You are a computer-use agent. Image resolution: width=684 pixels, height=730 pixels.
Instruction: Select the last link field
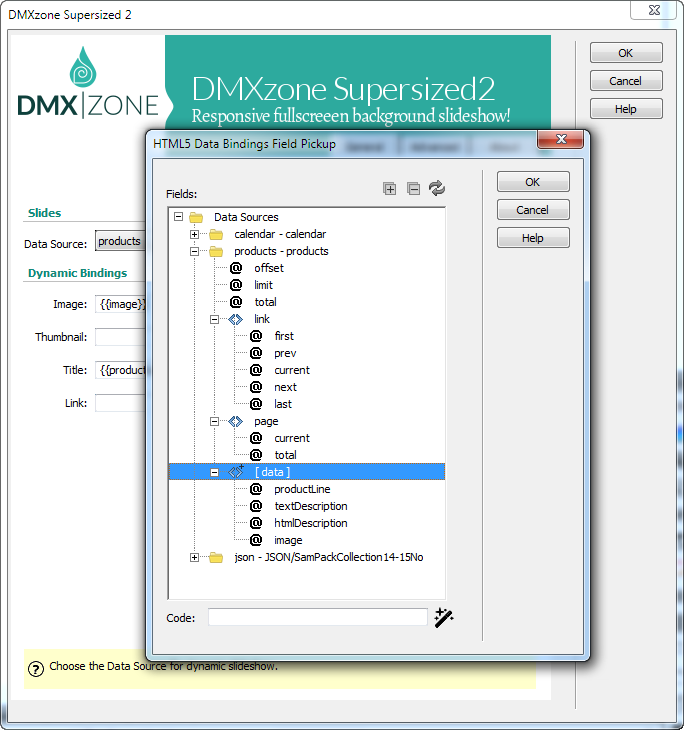click(x=283, y=404)
